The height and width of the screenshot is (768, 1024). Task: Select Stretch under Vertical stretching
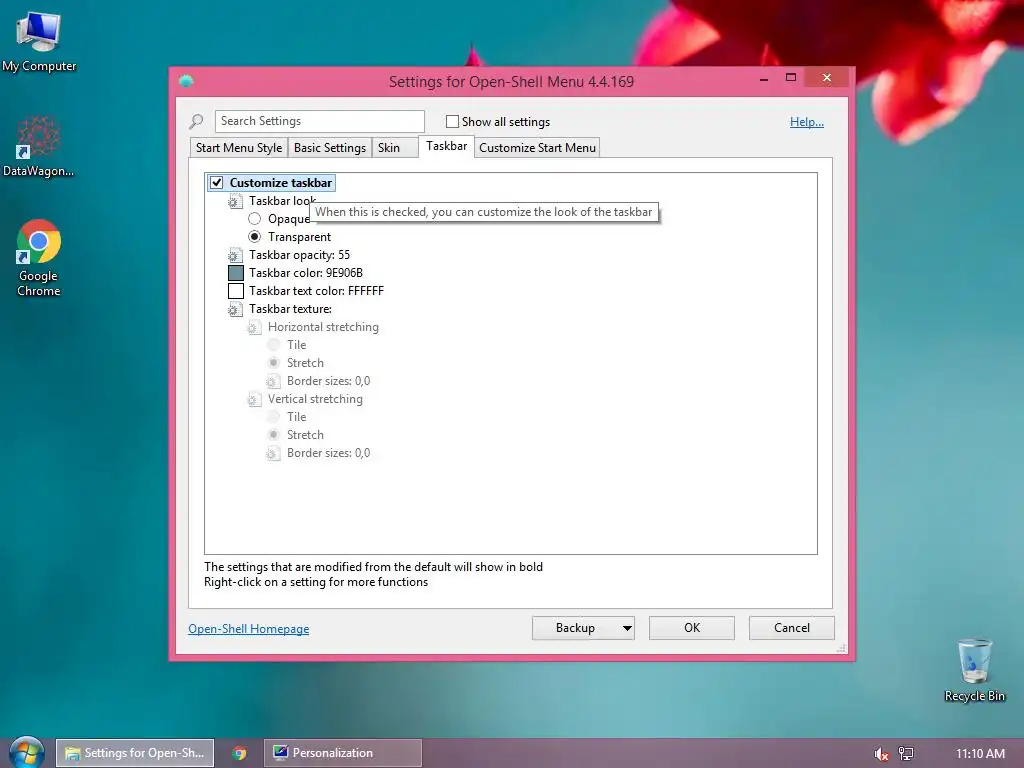pyautogui.click(x=274, y=435)
